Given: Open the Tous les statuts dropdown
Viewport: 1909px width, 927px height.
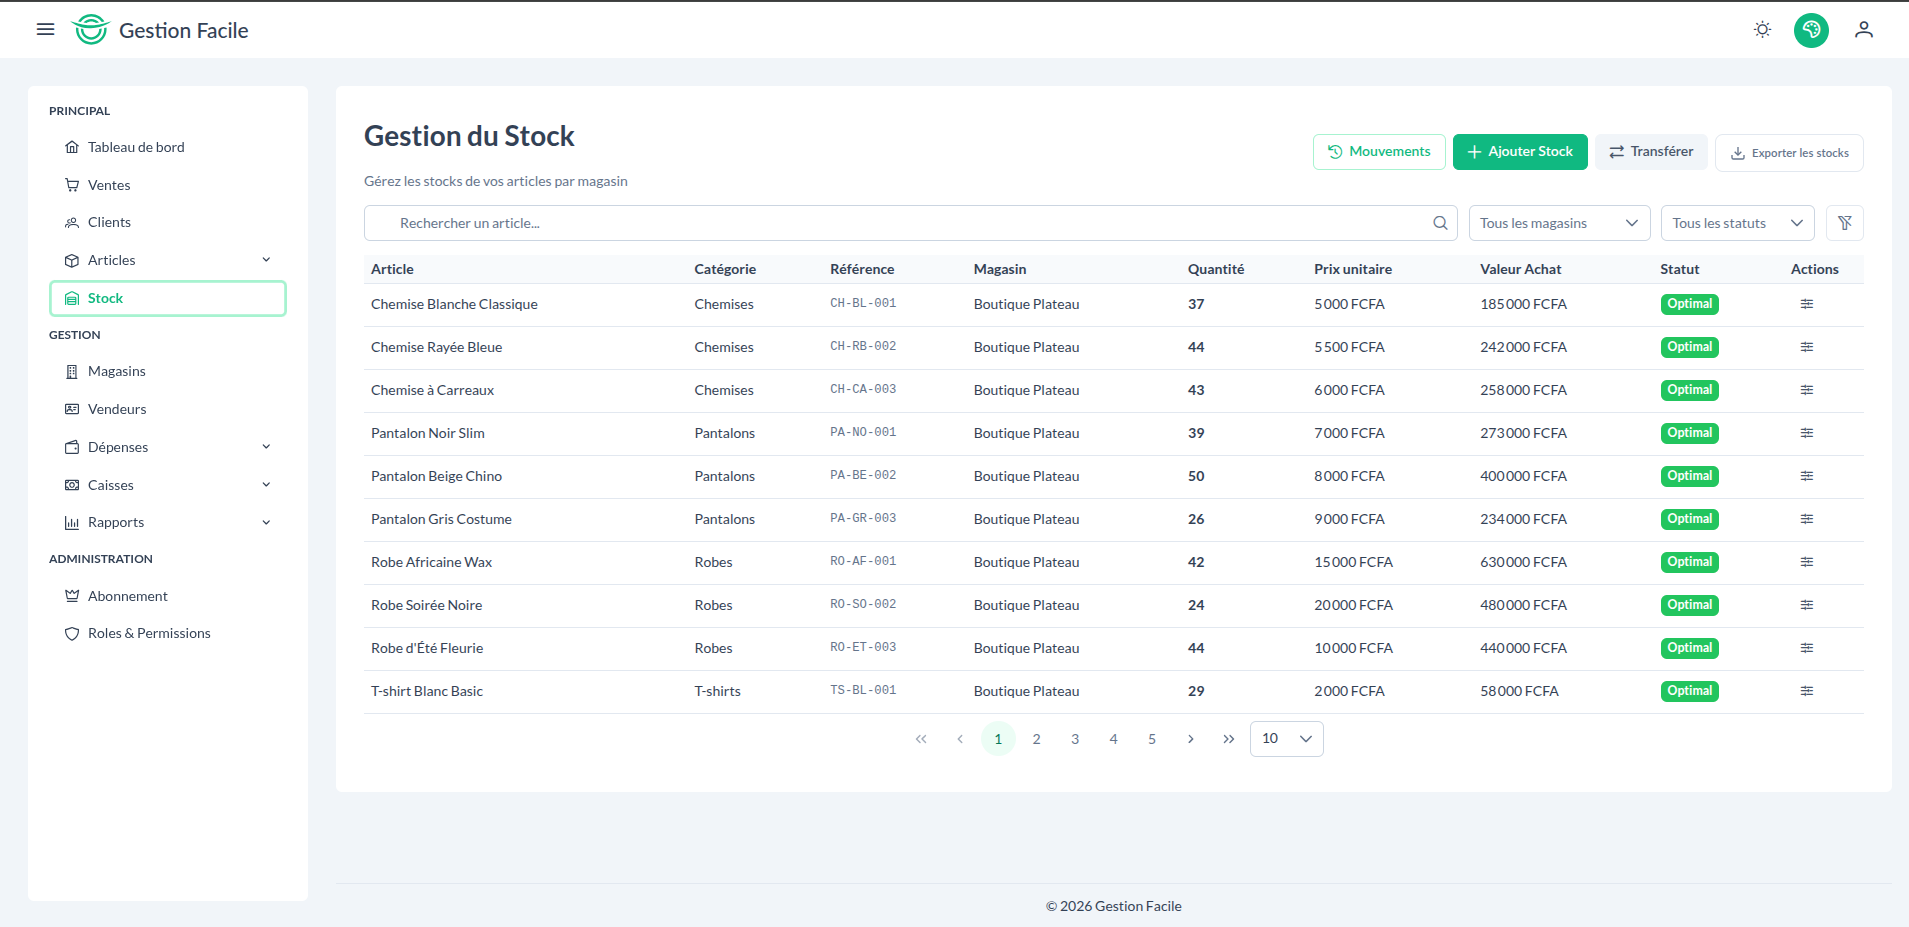Looking at the screenshot, I should click(1737, 223).
